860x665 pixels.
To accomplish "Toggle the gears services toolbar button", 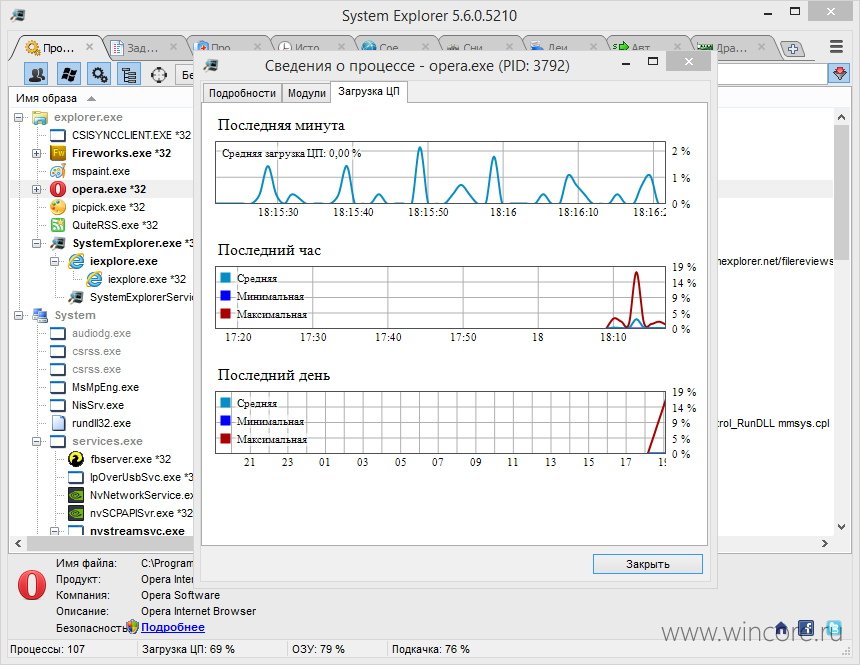I will [x=99, y=74].
